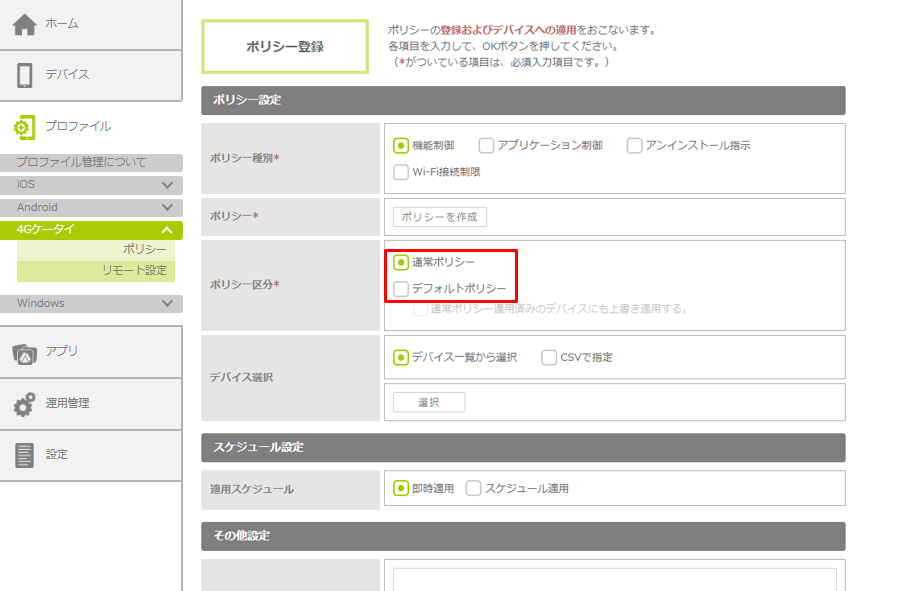Image resolution: width=915 pixels, height=591 pixels.
Task: Check overwrite for devices with 通常ポリシー applied
Action: point(421,309)
